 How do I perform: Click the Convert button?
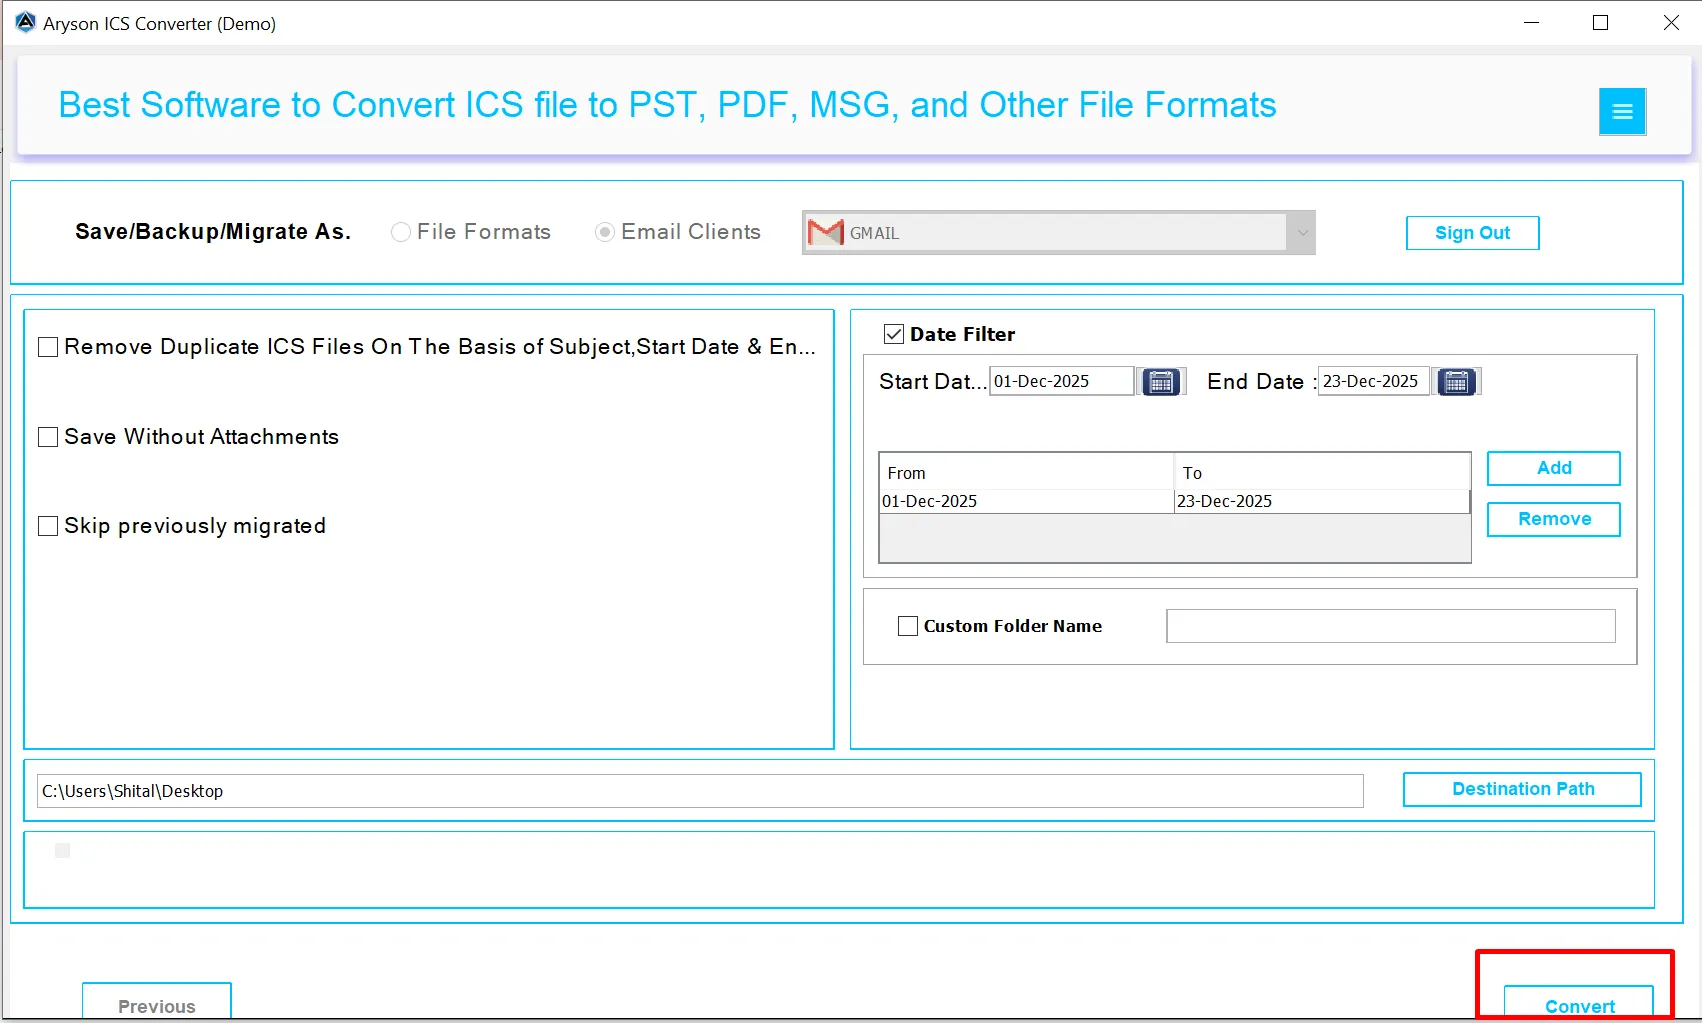click(x=1578, y=1006)
